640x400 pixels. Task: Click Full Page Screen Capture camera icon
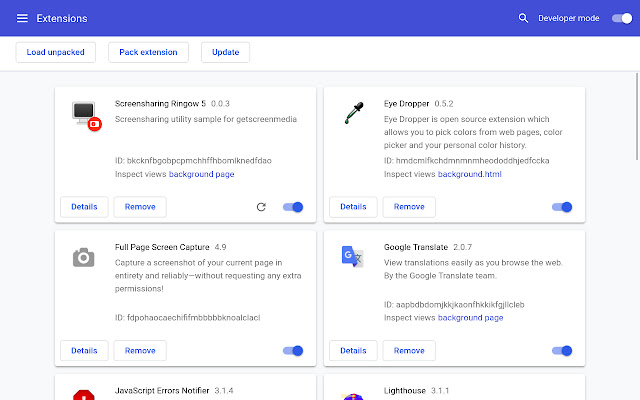pyautogui.click(x=83, y=257)
